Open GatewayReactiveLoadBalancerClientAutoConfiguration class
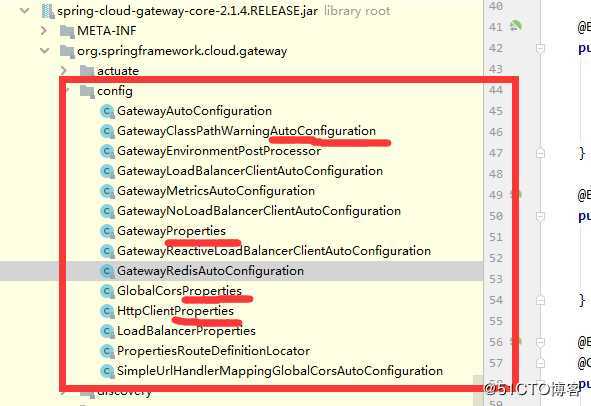Viewport: 591px width, 406px height. tap(274, 251)
